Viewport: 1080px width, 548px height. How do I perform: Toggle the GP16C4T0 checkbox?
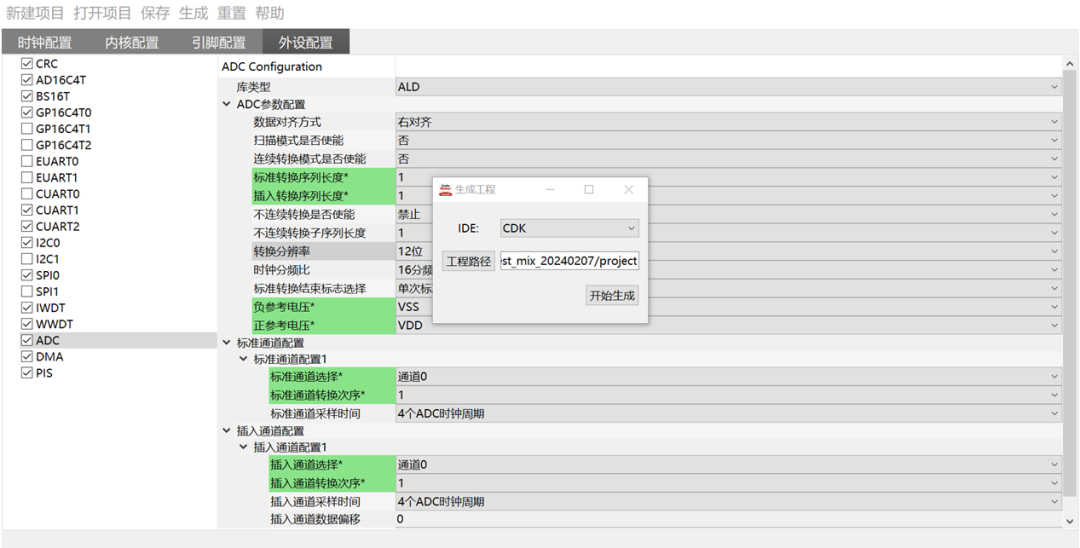tap(27, 112)
